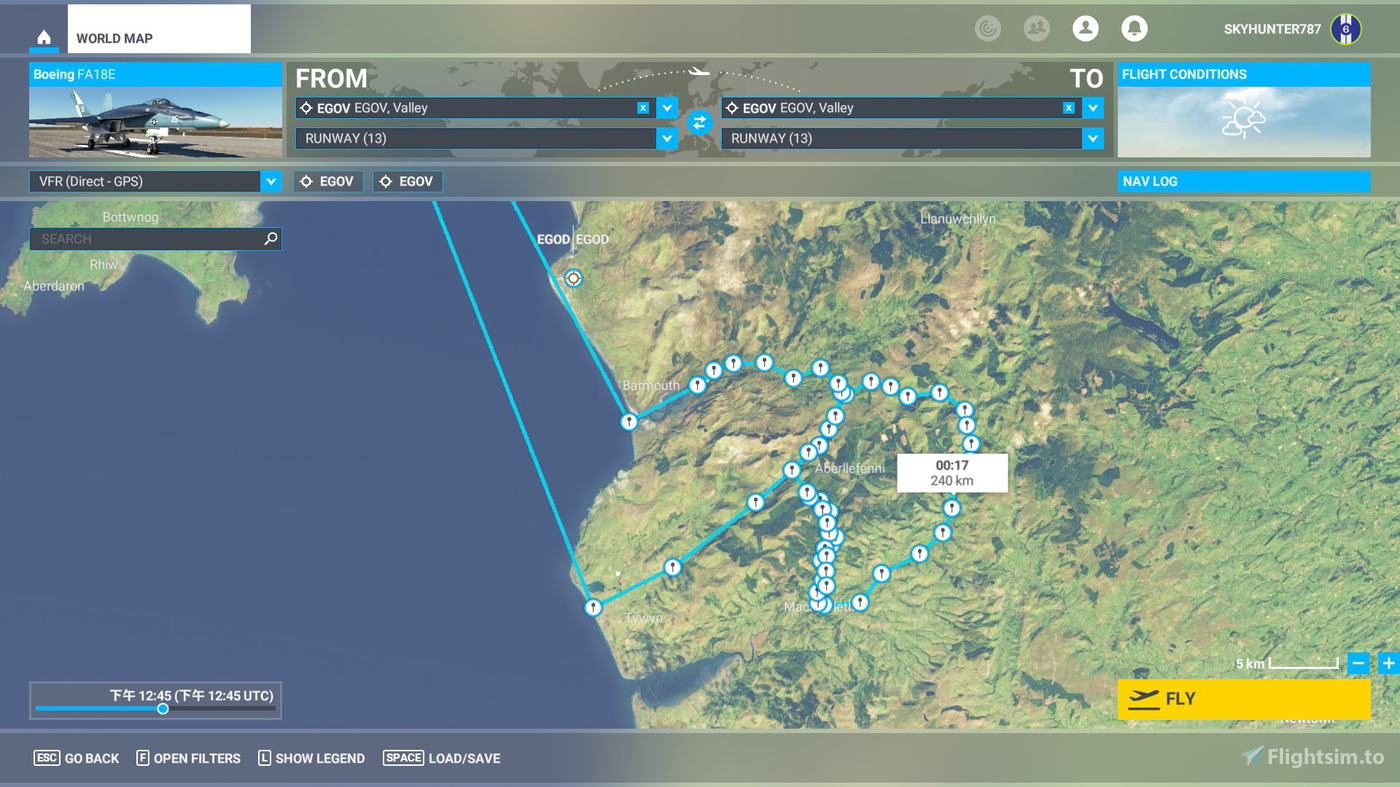Zoom in with the map plus icon
The image size is (1400, 787).
point(1386,662)
